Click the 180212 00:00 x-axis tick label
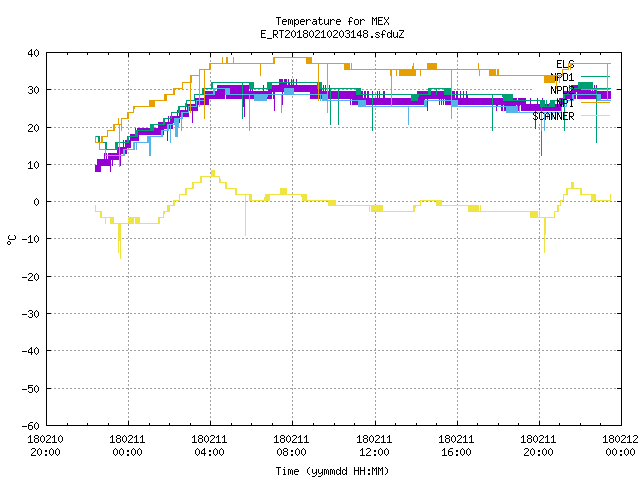640x480 pixels. coord(620,446)
